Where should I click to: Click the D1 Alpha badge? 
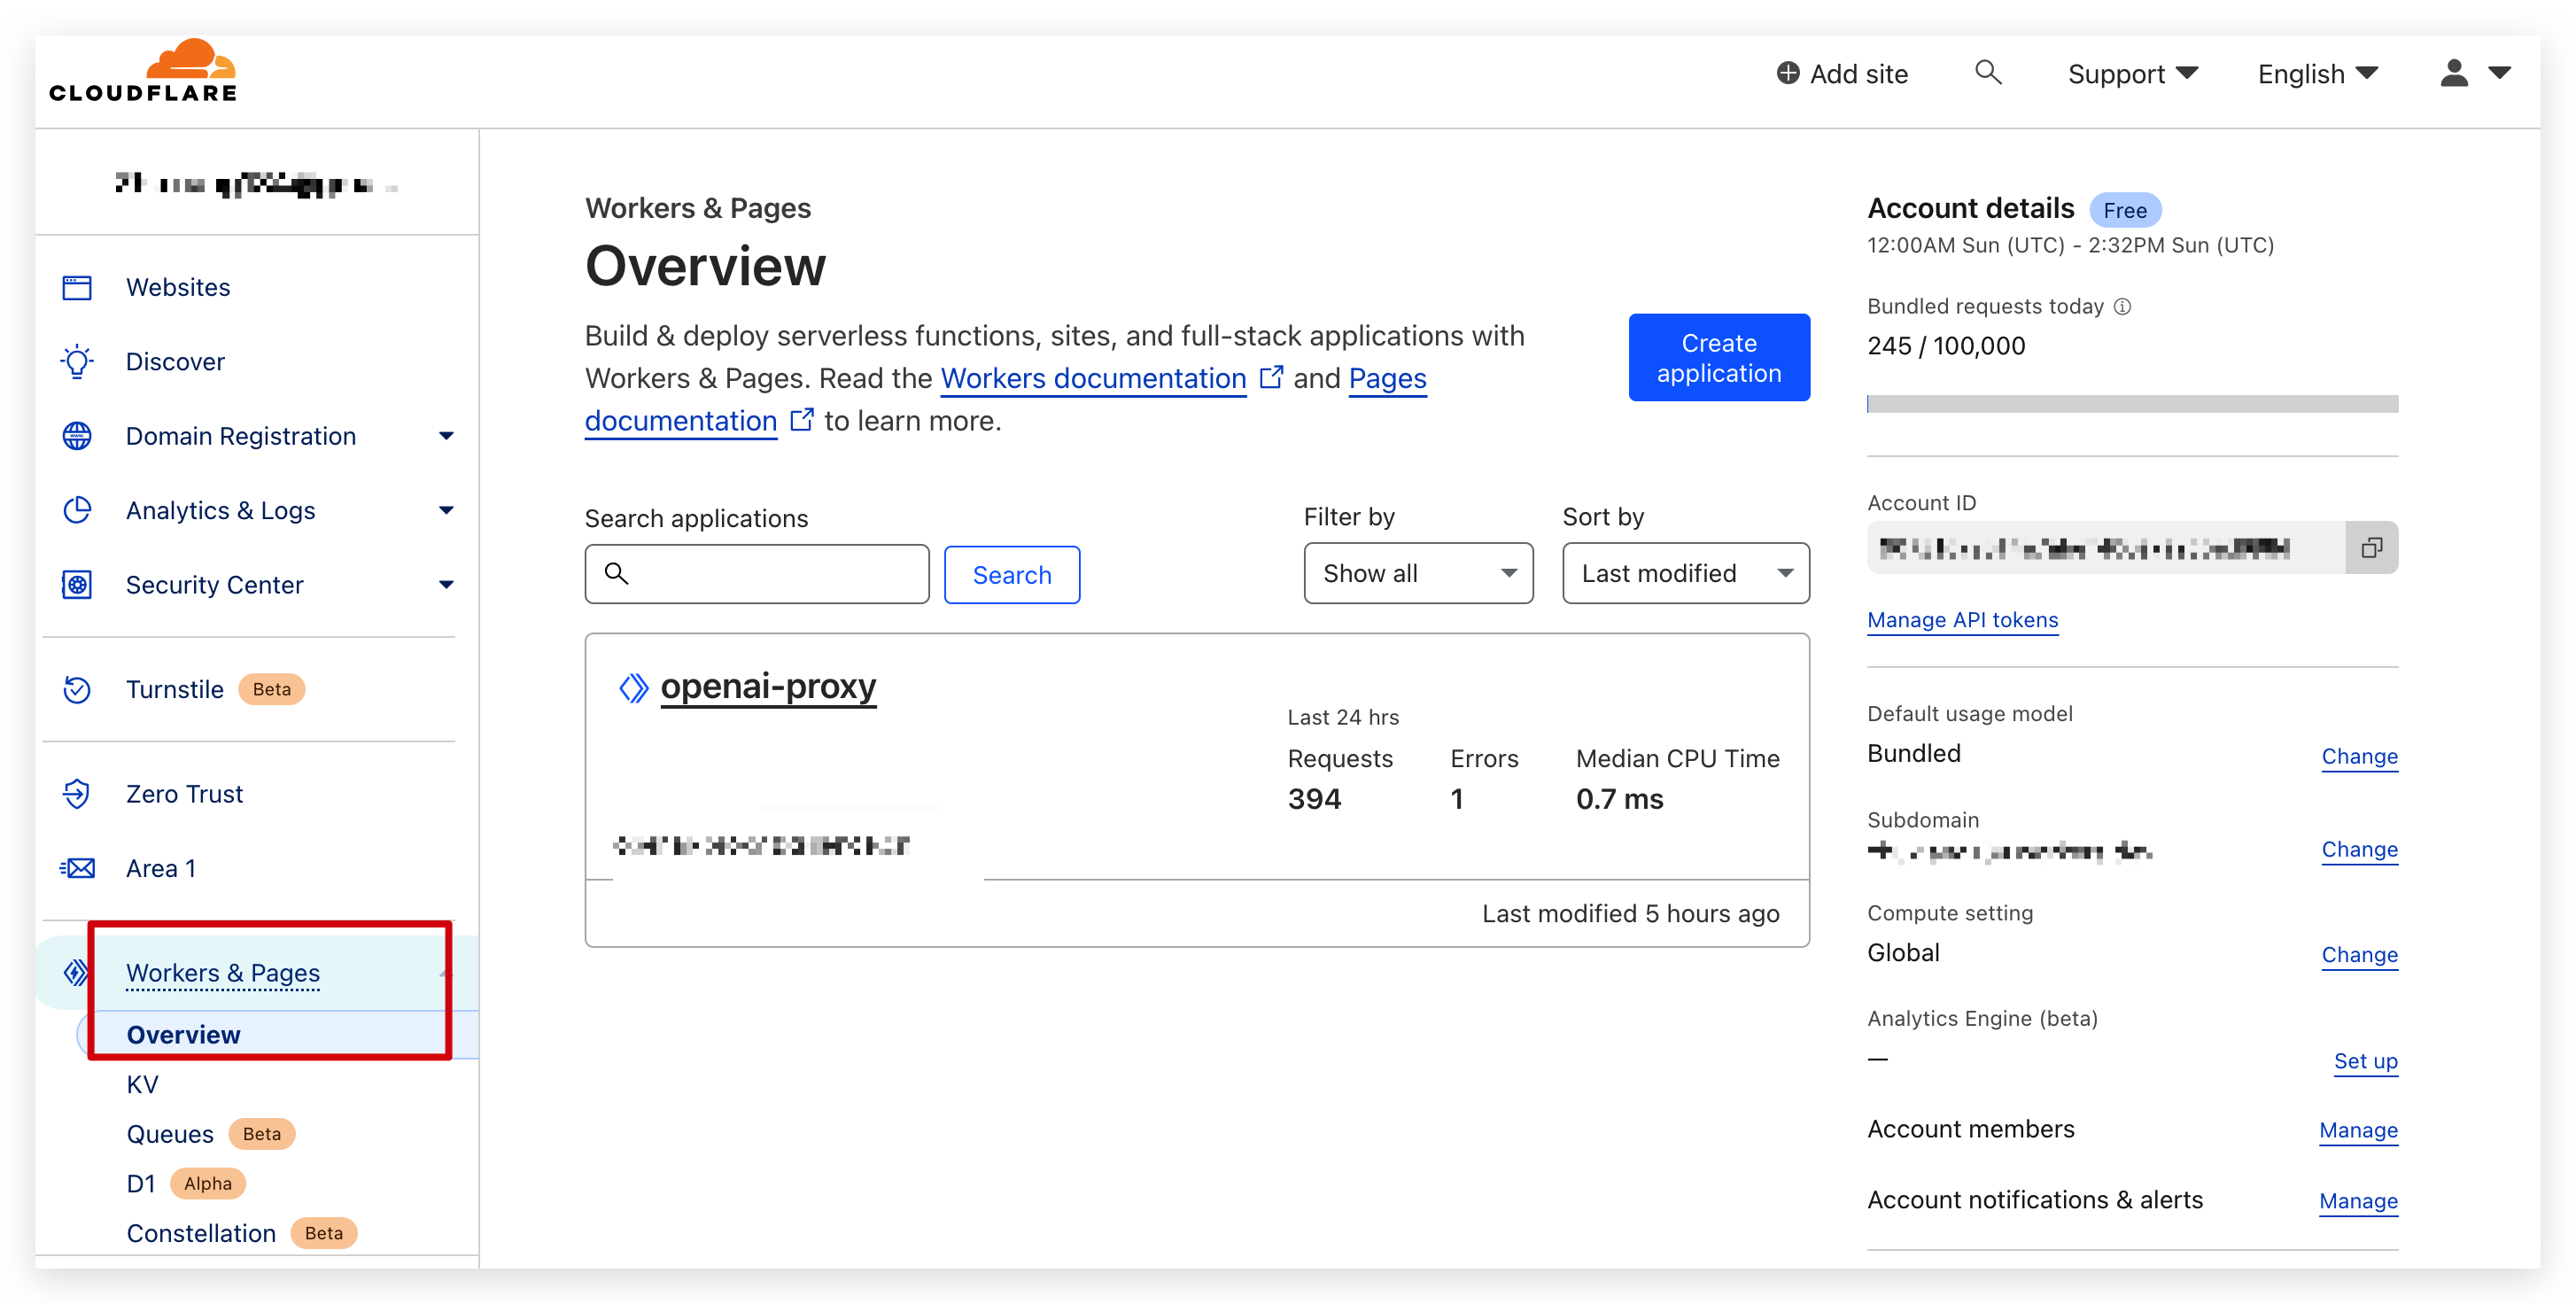(x=208, y=1184)
